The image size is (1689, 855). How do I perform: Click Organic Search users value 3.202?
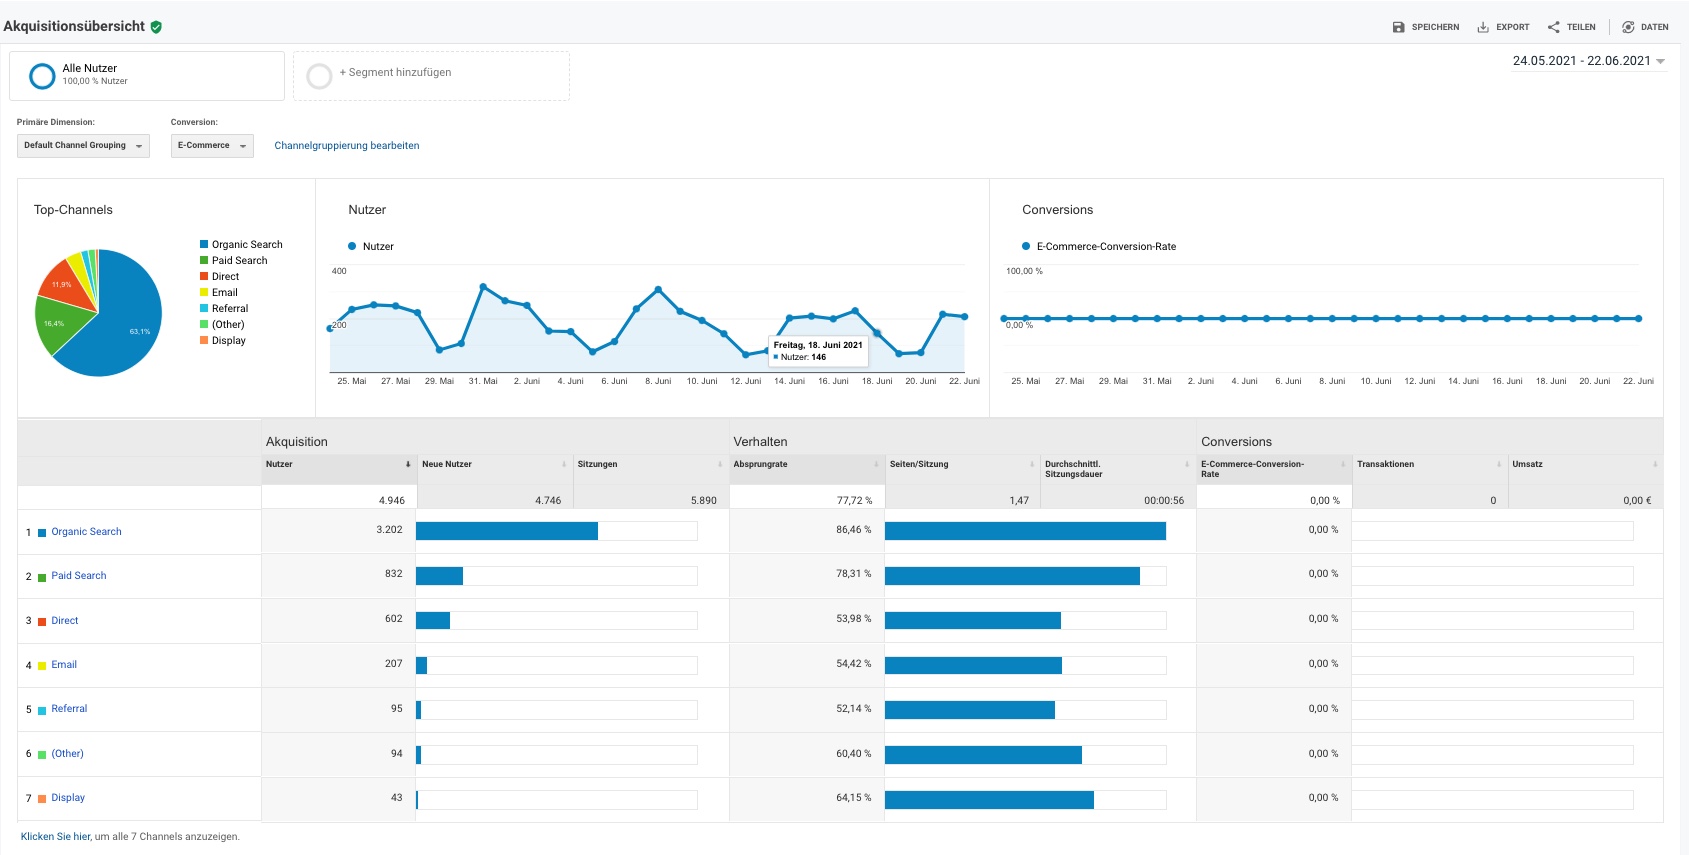pos(389,529)
